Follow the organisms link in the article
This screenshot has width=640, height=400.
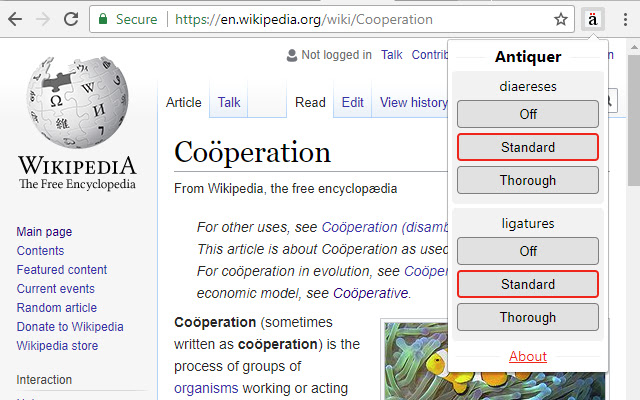pos(206,388)
